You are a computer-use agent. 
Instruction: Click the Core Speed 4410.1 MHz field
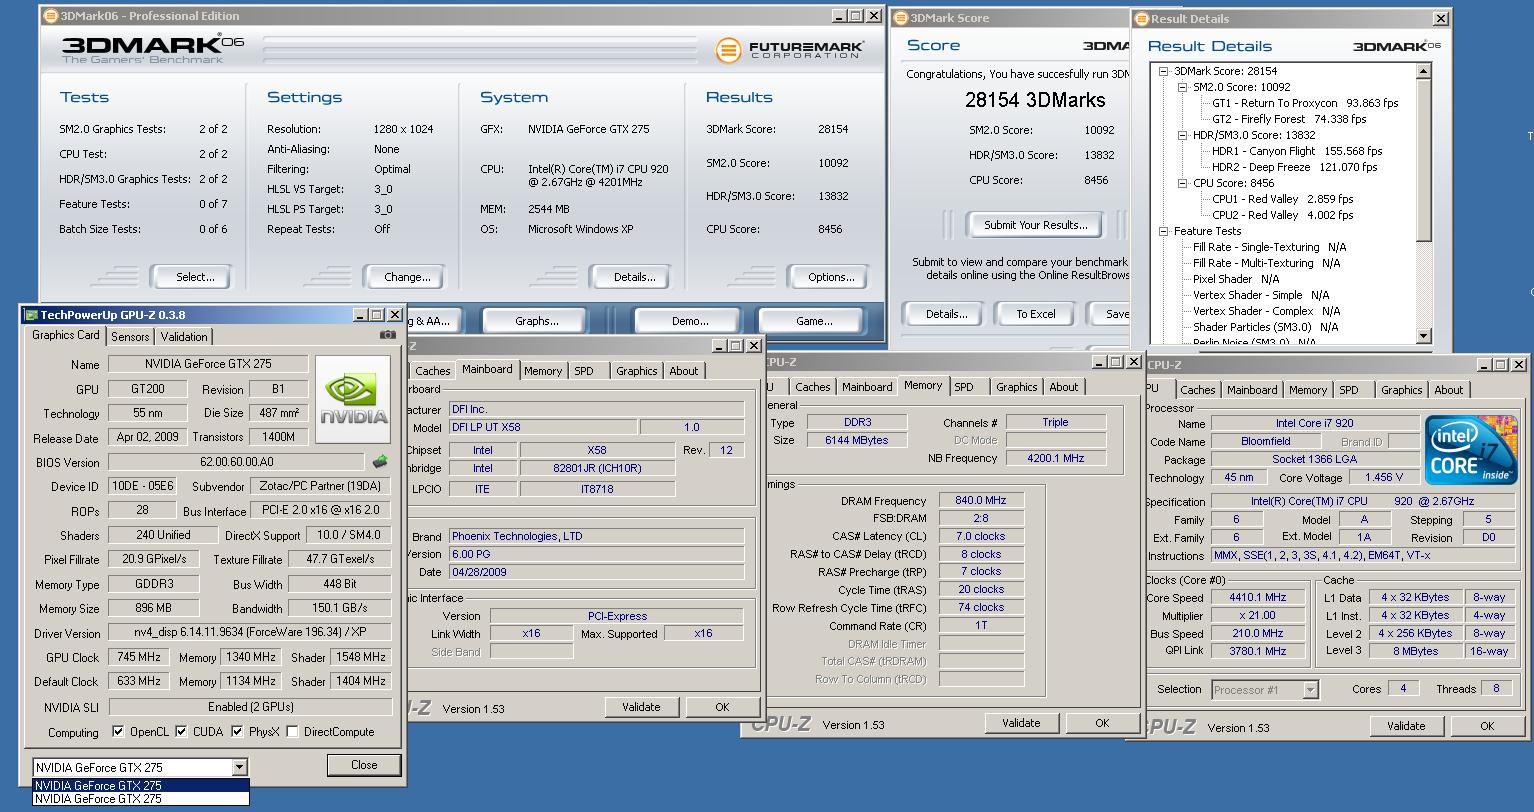[1259, 597]
